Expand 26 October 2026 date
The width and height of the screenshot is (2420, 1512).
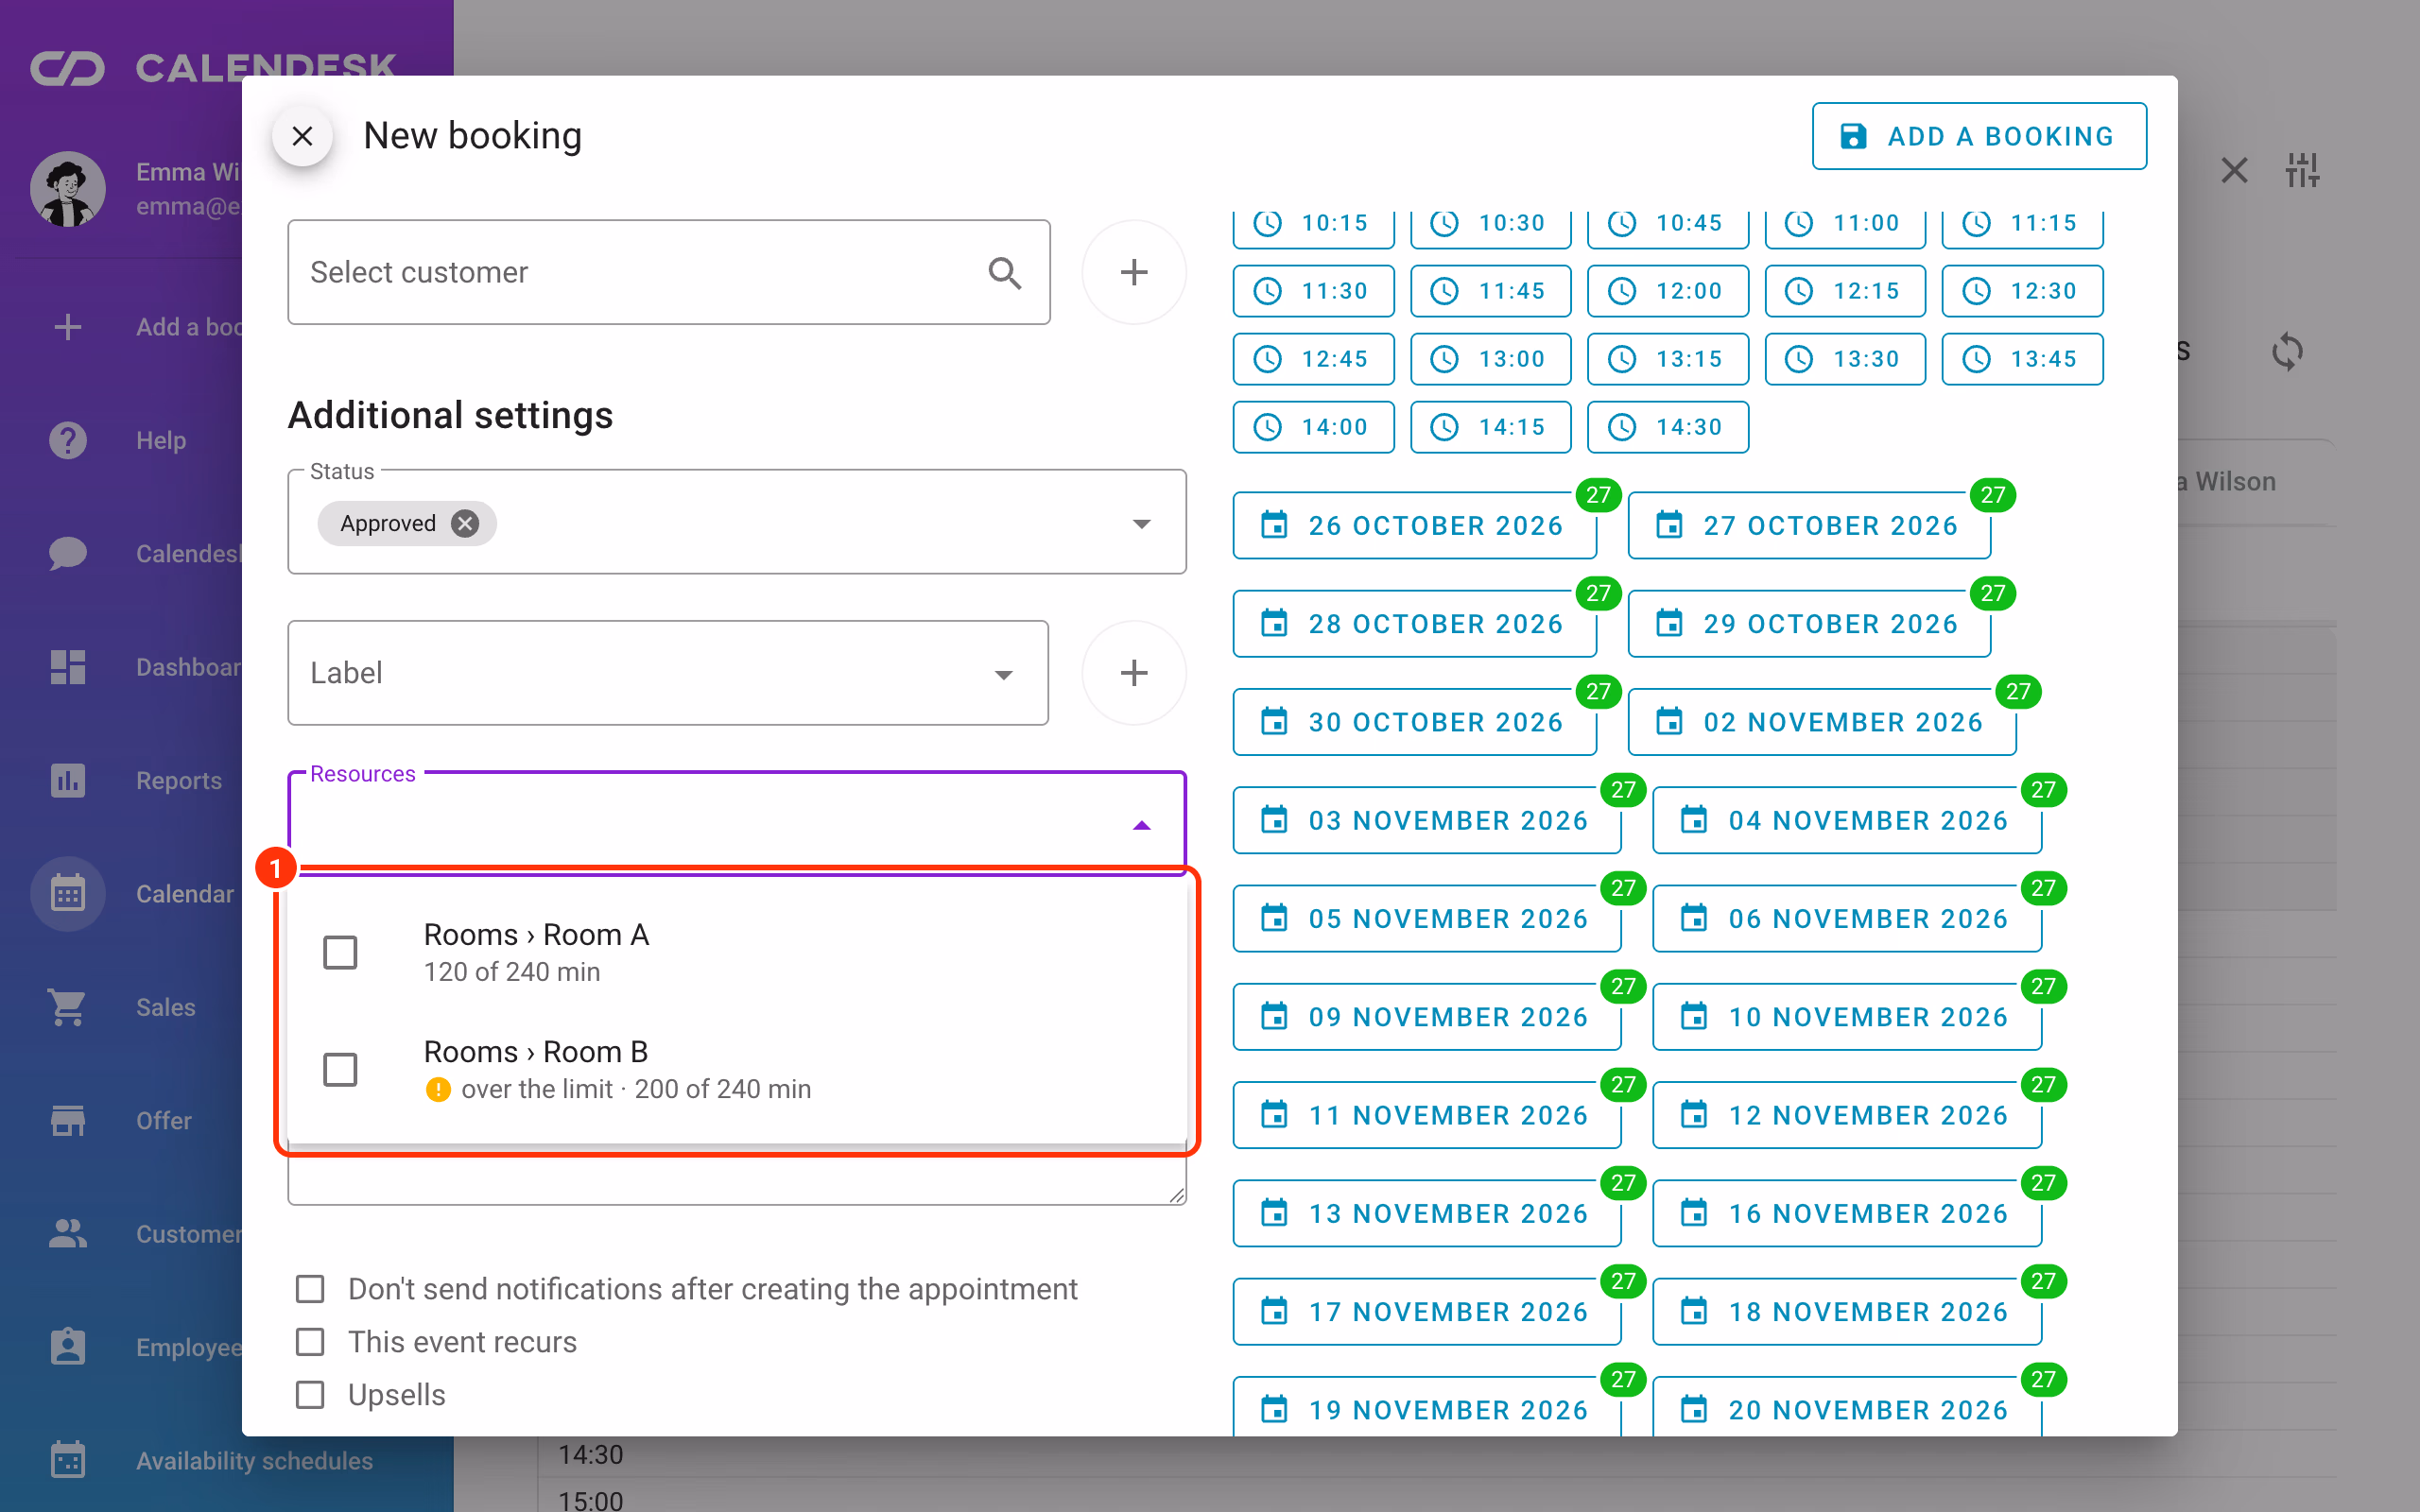pos(1414,526)
